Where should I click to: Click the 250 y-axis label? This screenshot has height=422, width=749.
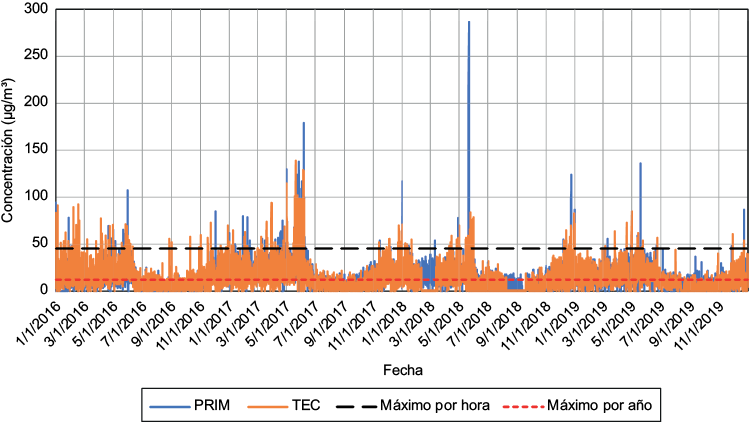point(36,56)
